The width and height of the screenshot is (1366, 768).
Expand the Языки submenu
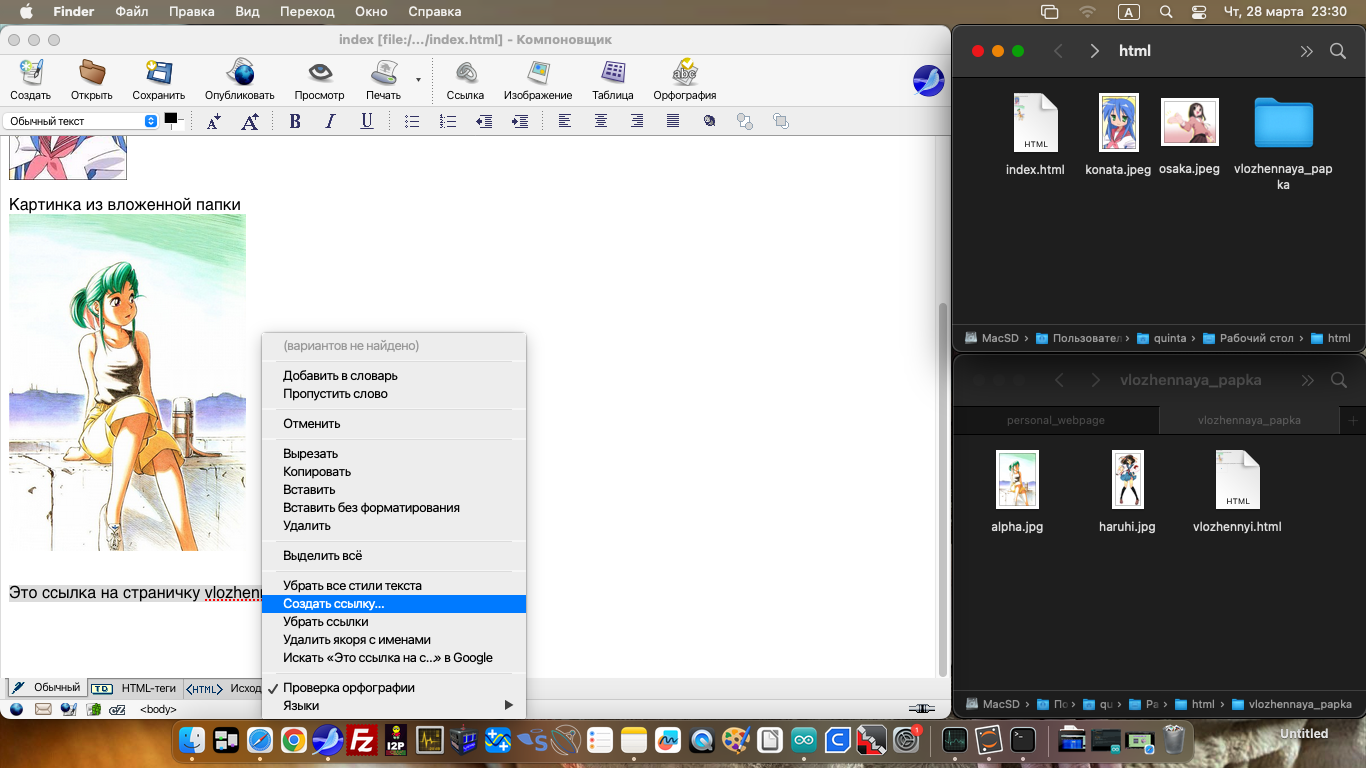point(393,706)
